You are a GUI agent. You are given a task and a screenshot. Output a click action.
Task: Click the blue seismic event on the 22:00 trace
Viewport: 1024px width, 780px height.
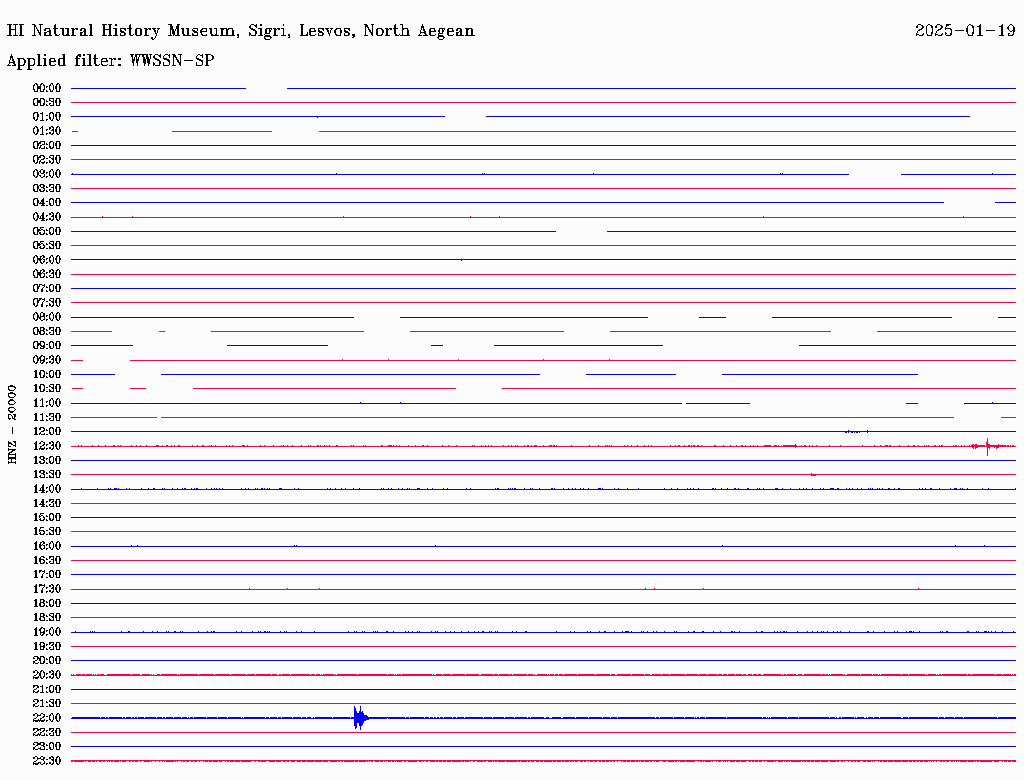click(360, 718)
